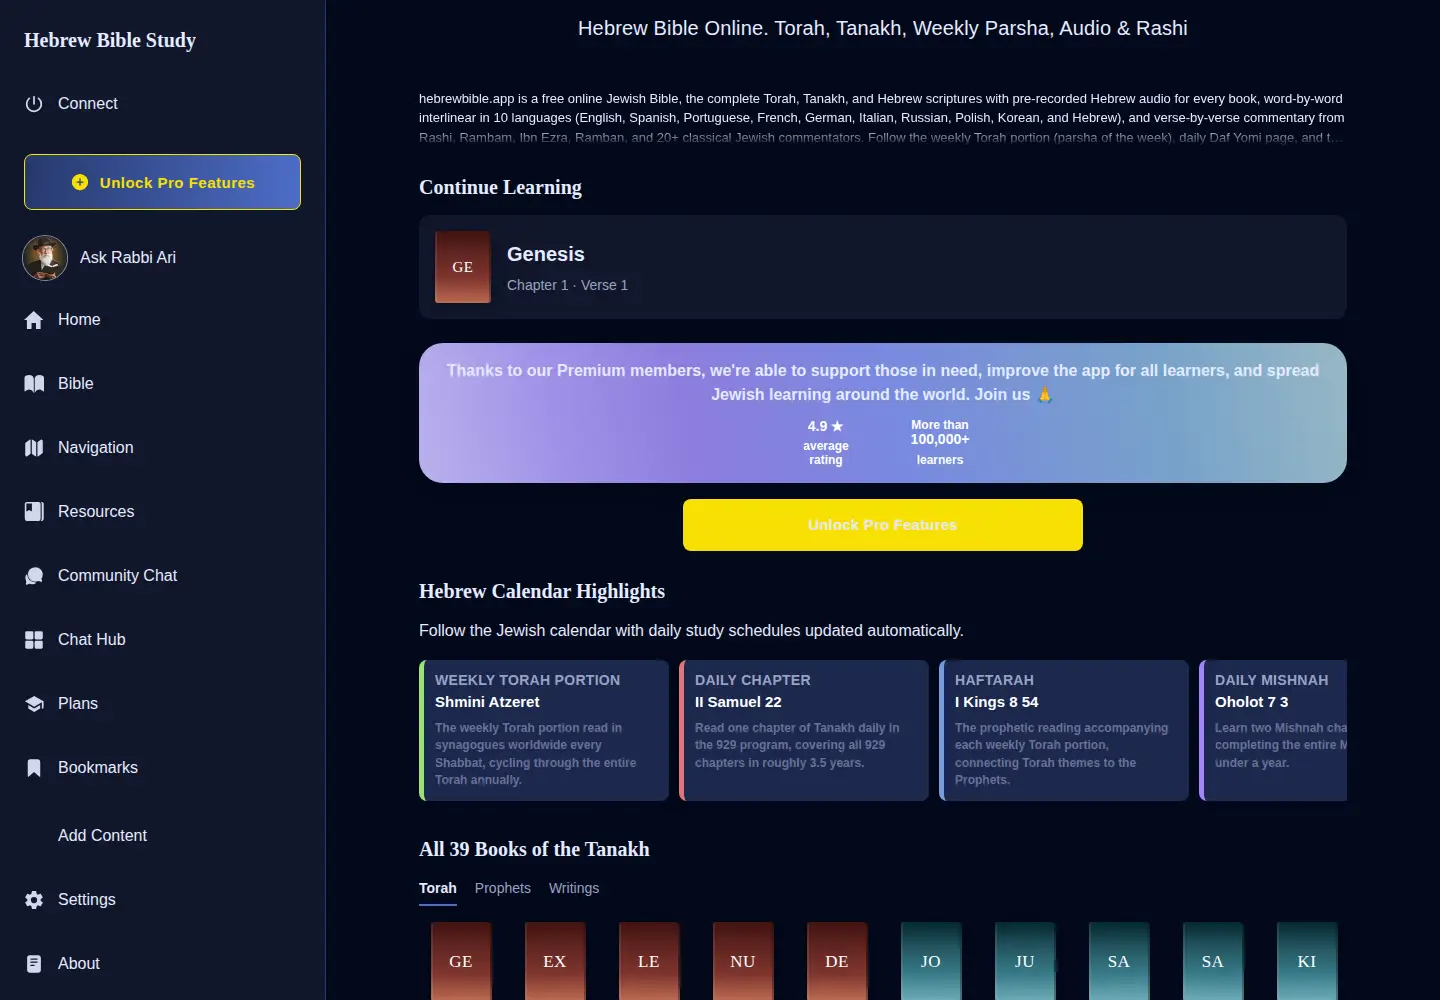This screenshot has width=1440, height=1000.
Task: Click the 'Hebrew Calendar Highlights' heading
Action: click(x=542, y=591)
